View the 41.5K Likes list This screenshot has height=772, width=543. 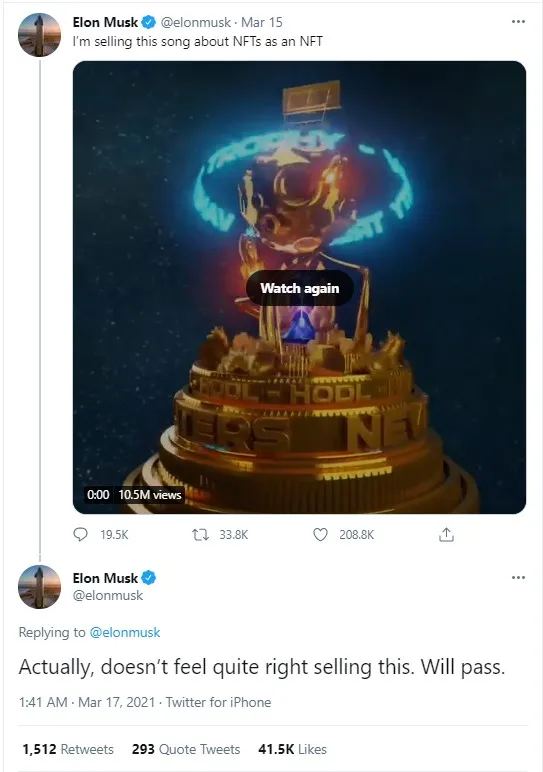point(292,749)
